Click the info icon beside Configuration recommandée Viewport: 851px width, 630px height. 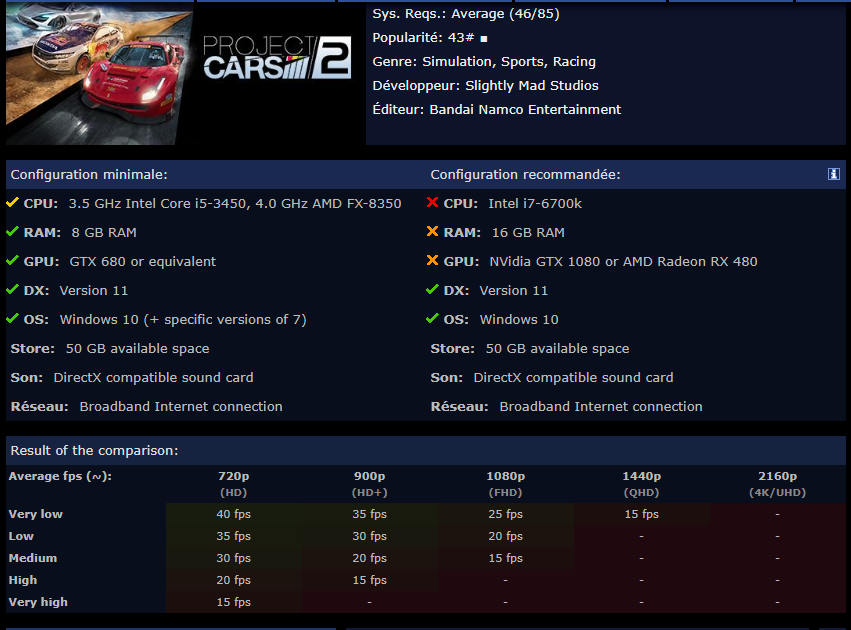(x=834, y=174)
